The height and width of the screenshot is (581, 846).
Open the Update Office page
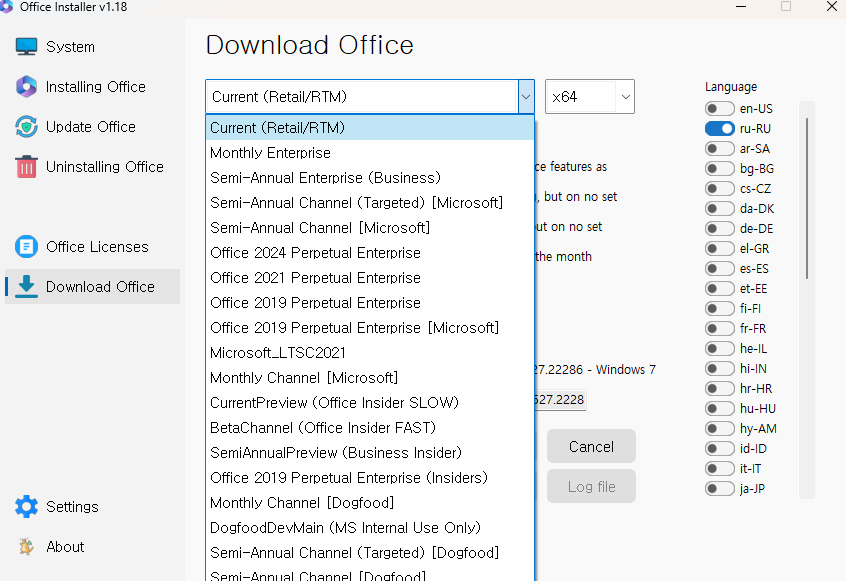(92, 127)
